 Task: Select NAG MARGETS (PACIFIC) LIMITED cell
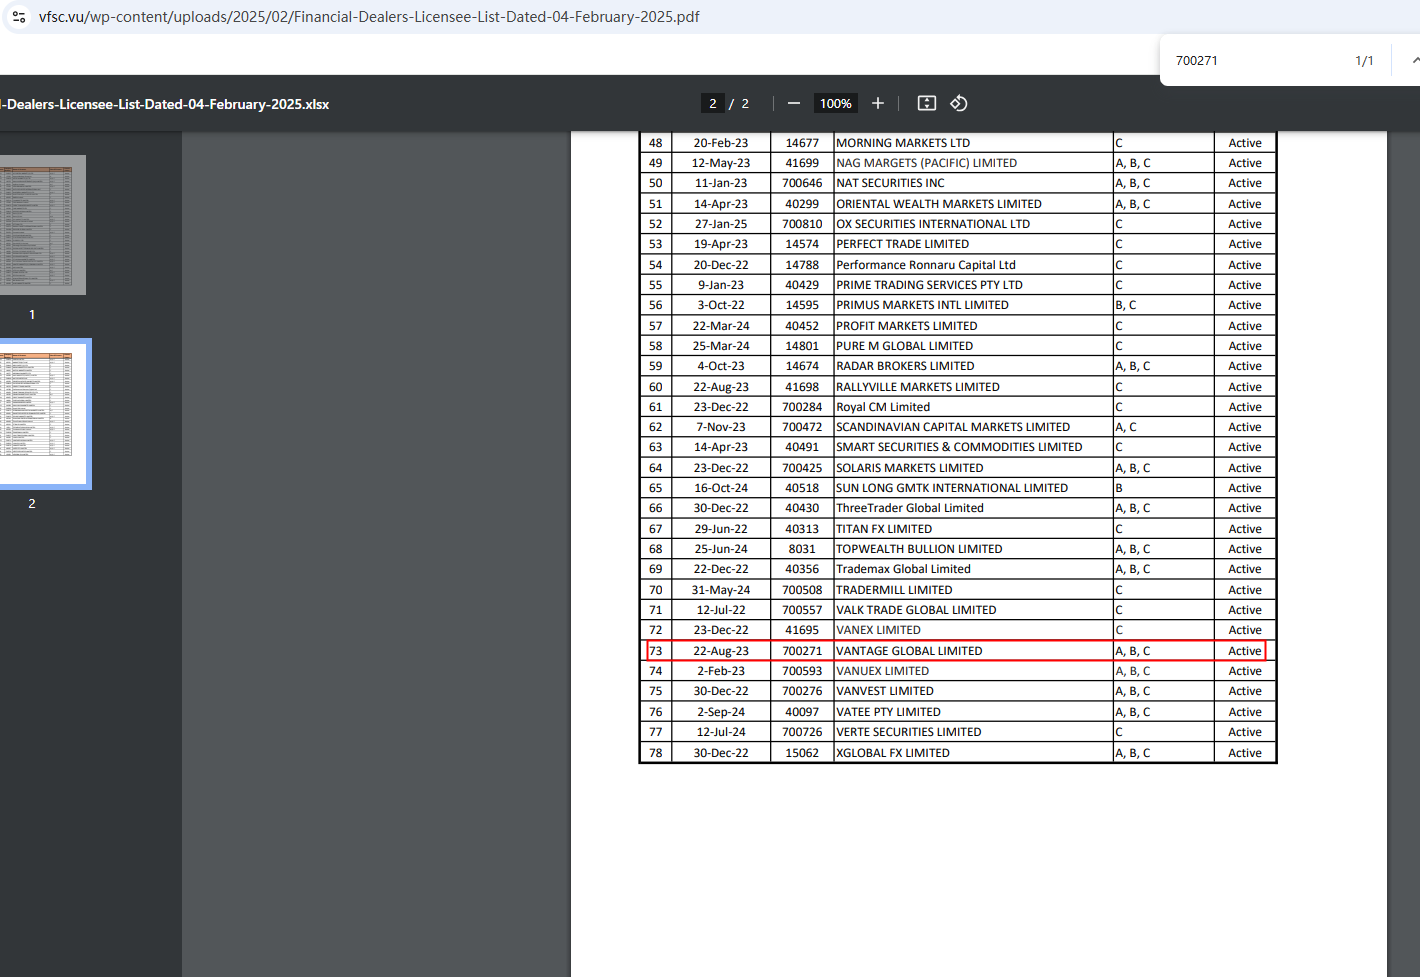coord(926,163)
